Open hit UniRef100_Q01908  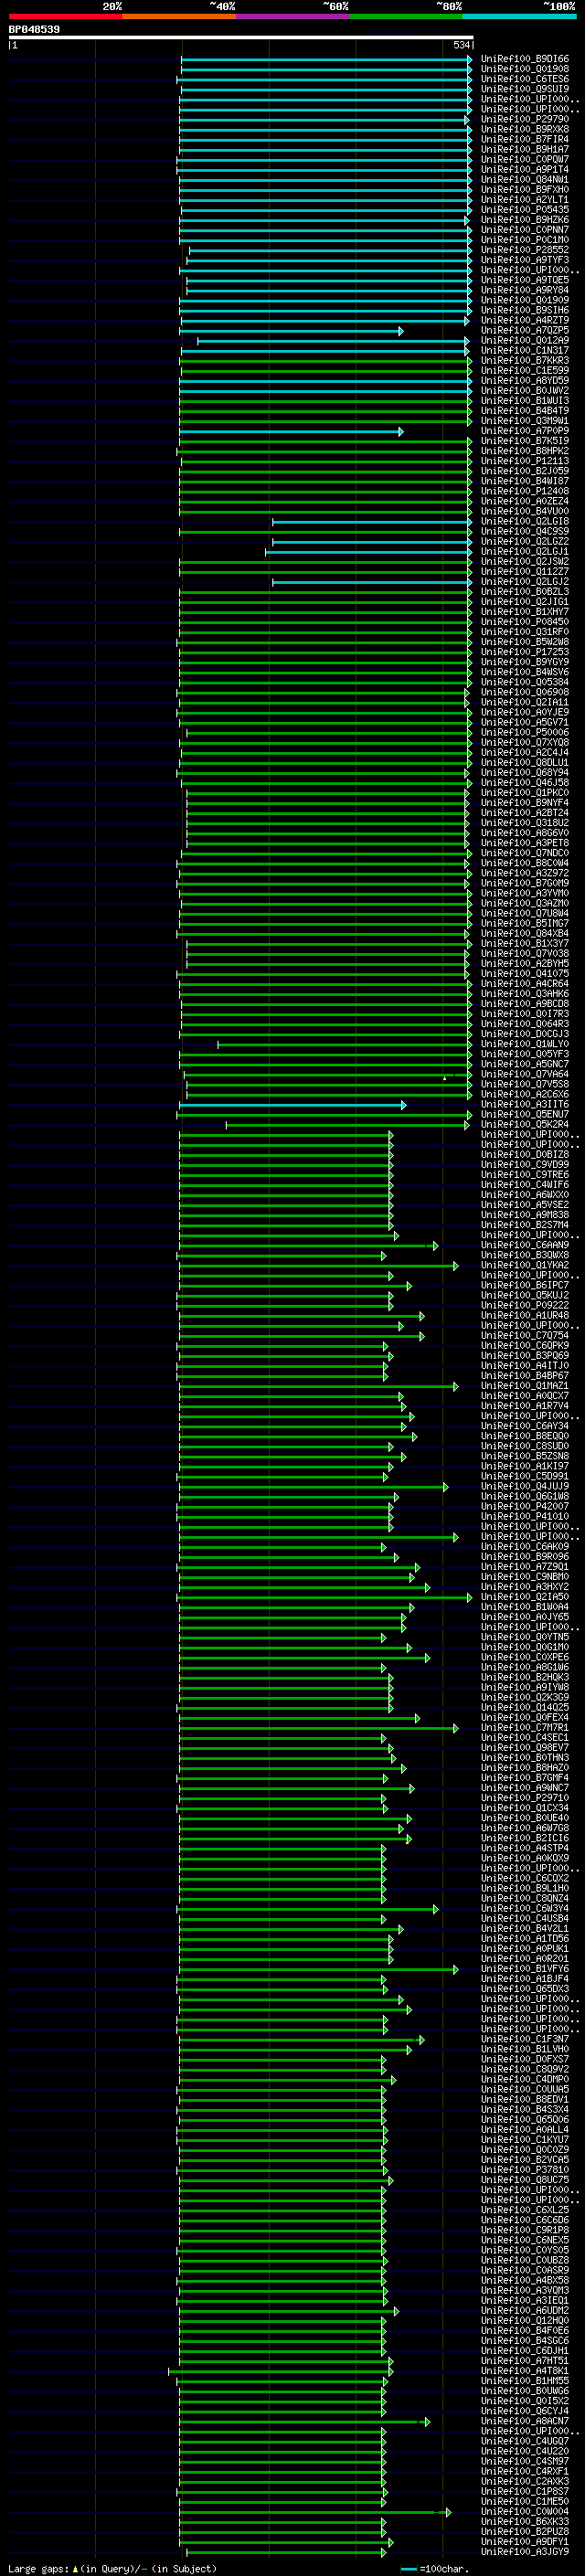pos(525,69)
